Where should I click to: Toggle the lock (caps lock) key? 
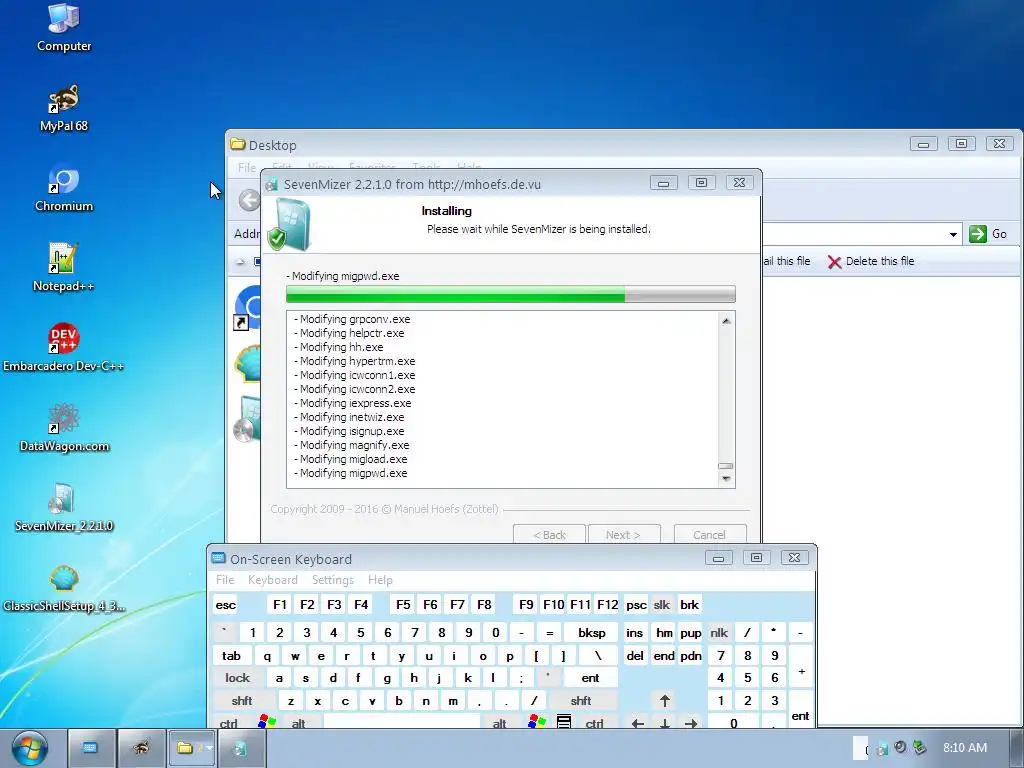point(238,678)
